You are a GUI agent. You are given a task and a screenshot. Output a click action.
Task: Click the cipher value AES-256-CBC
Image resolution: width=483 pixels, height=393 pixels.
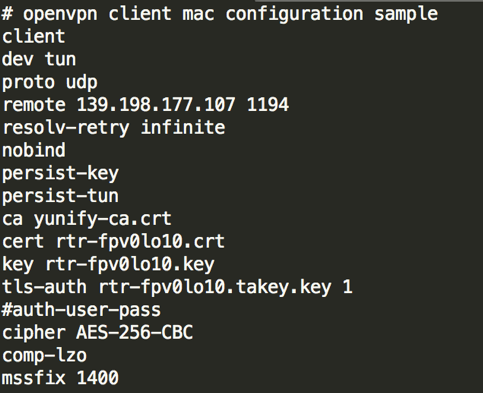pos(135,332)
